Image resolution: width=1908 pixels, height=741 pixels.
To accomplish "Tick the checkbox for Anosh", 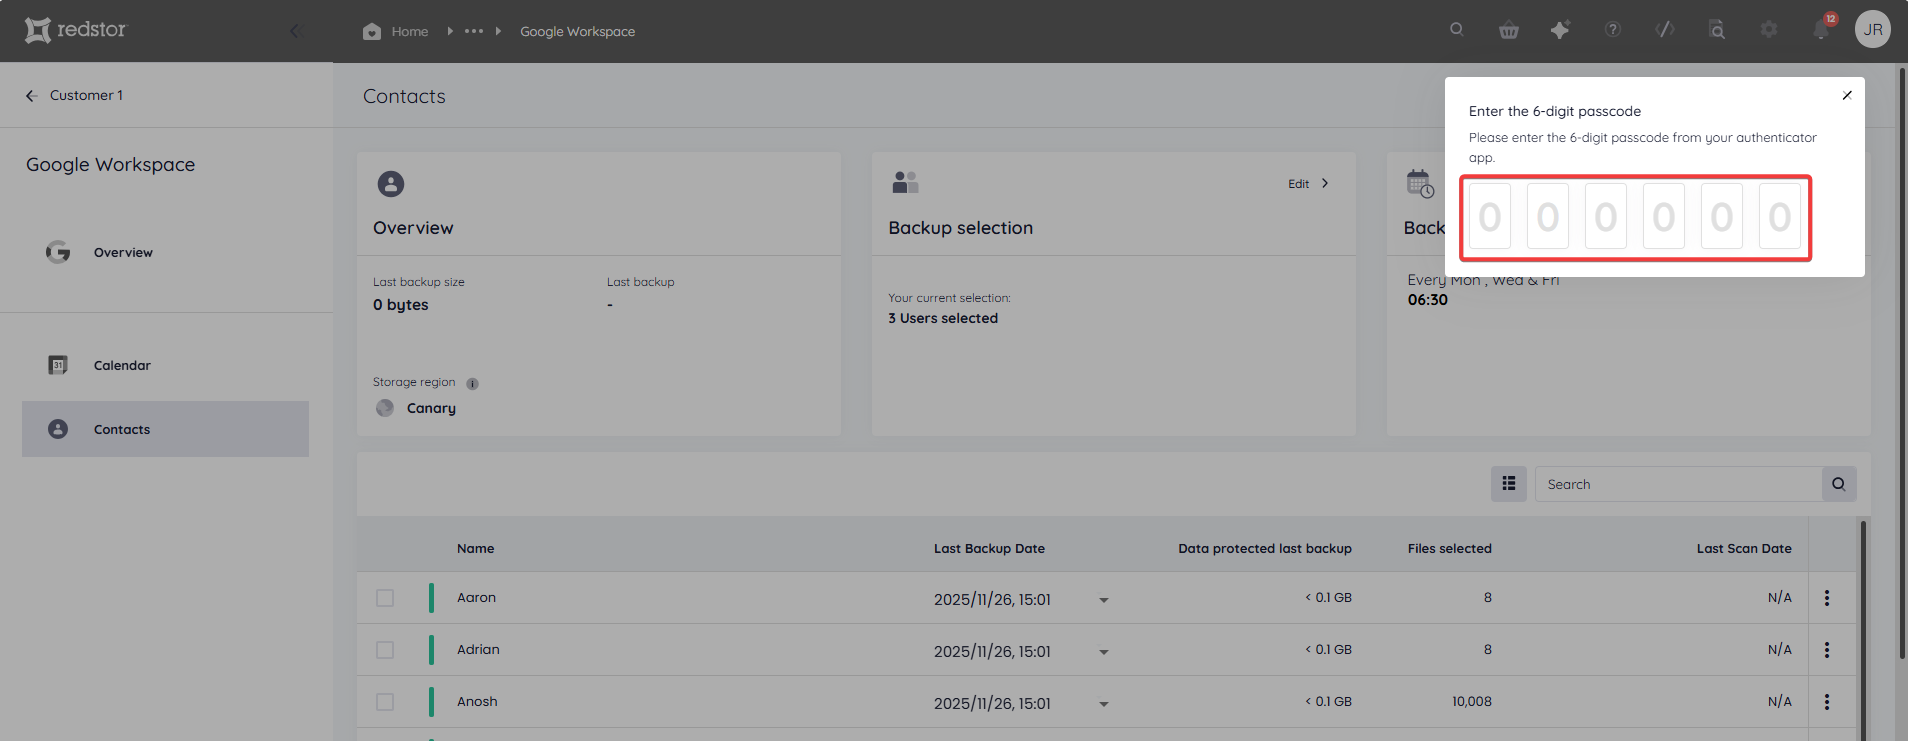I will [385, 702].
